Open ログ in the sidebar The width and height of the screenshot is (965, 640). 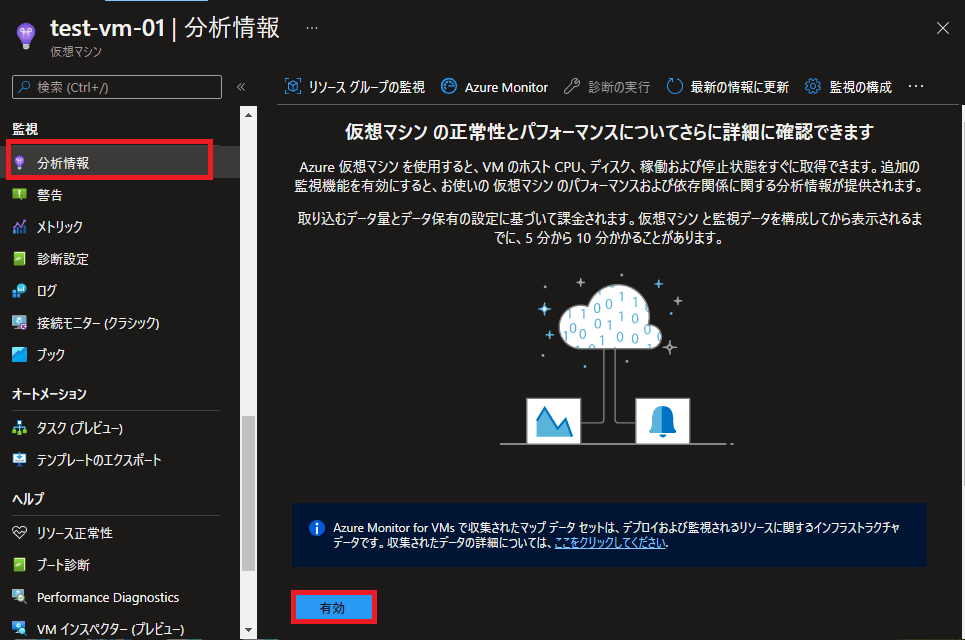[47, 290]
